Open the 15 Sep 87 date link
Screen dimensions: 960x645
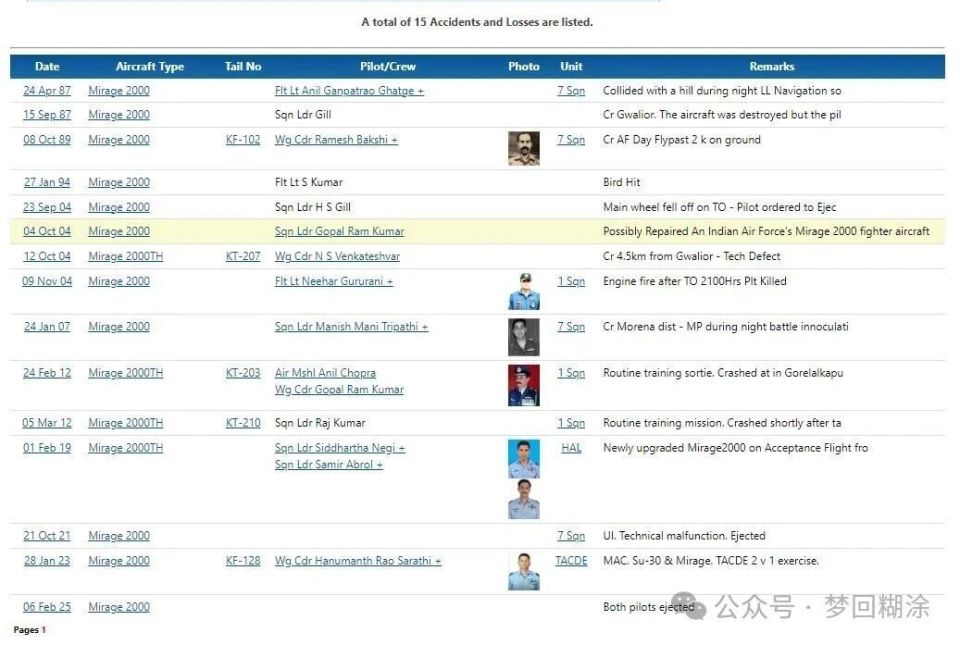coord(47,114)
